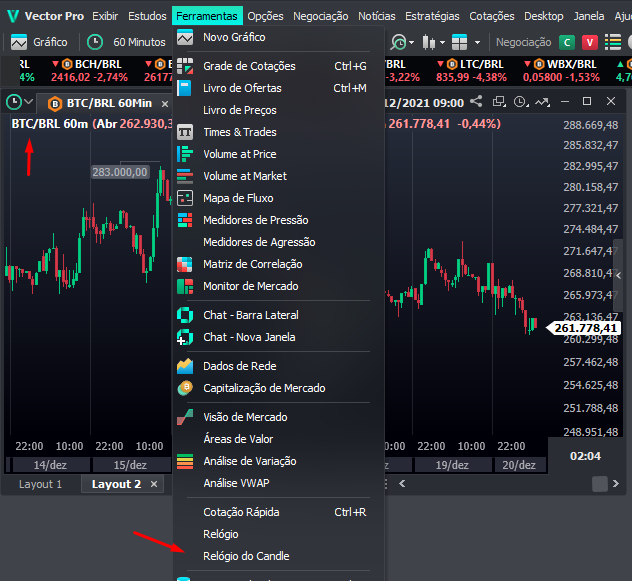Switch to Layout 1 tab
This screenshot has height=581, width=632.
pos(40,484)
